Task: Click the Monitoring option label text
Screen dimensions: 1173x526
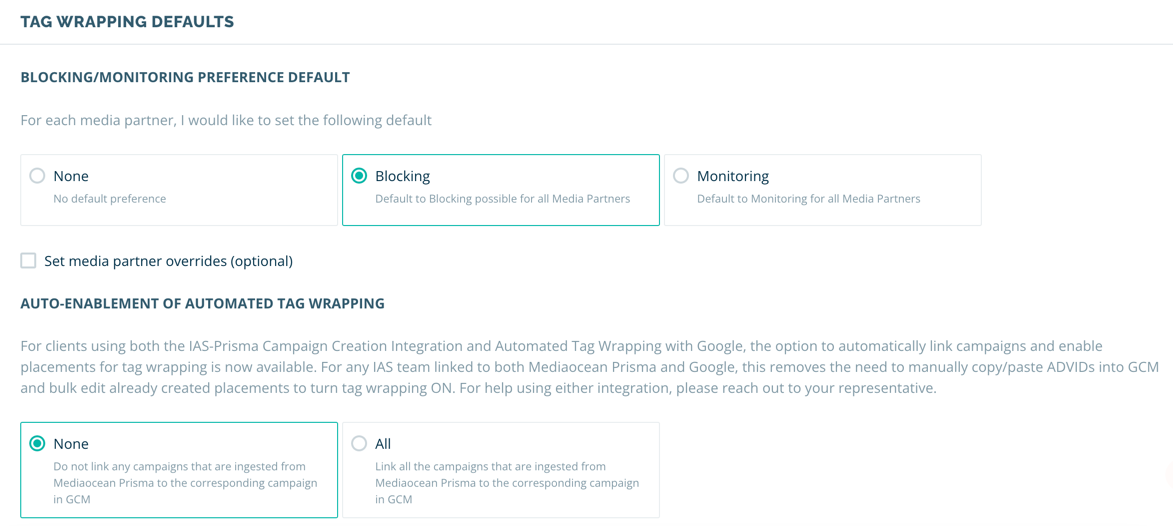Action: coord(733,177)
